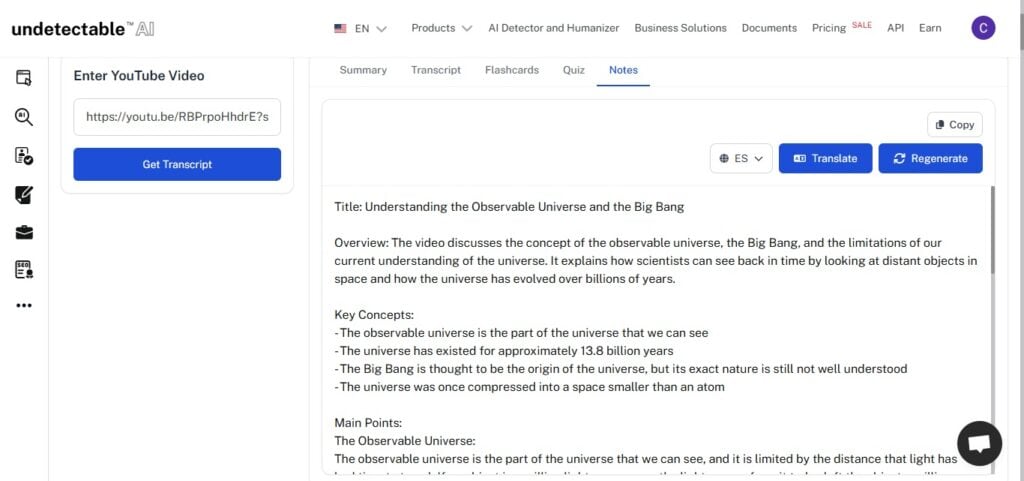Click the Big Bang origin bullet line
Viewport: 1024px width, 481px height.
(620, 369)
